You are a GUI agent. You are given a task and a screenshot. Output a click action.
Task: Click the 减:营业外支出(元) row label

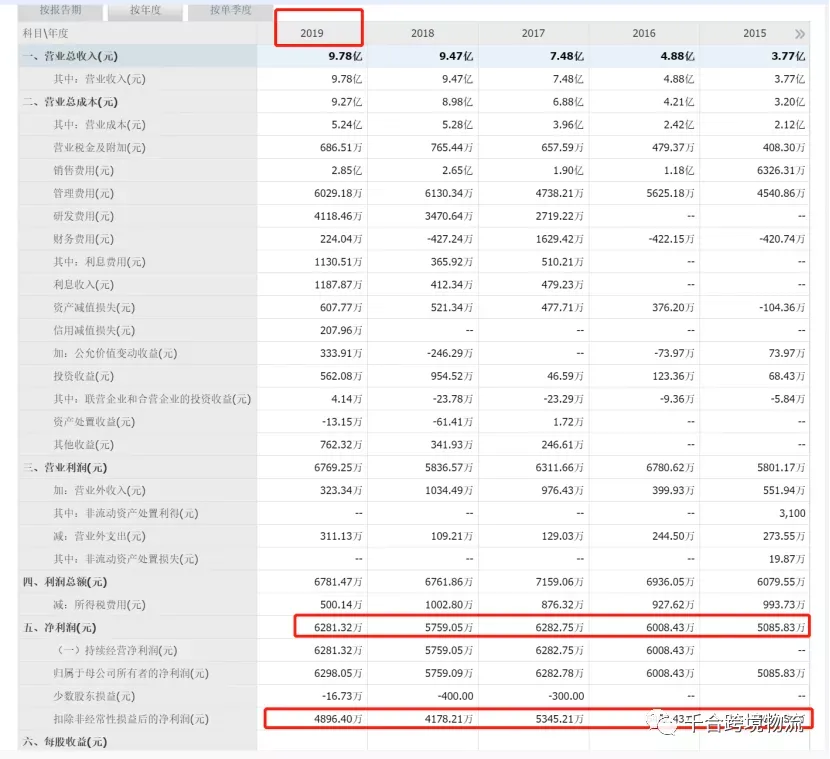pyautogui.click(x=99, y=536)
